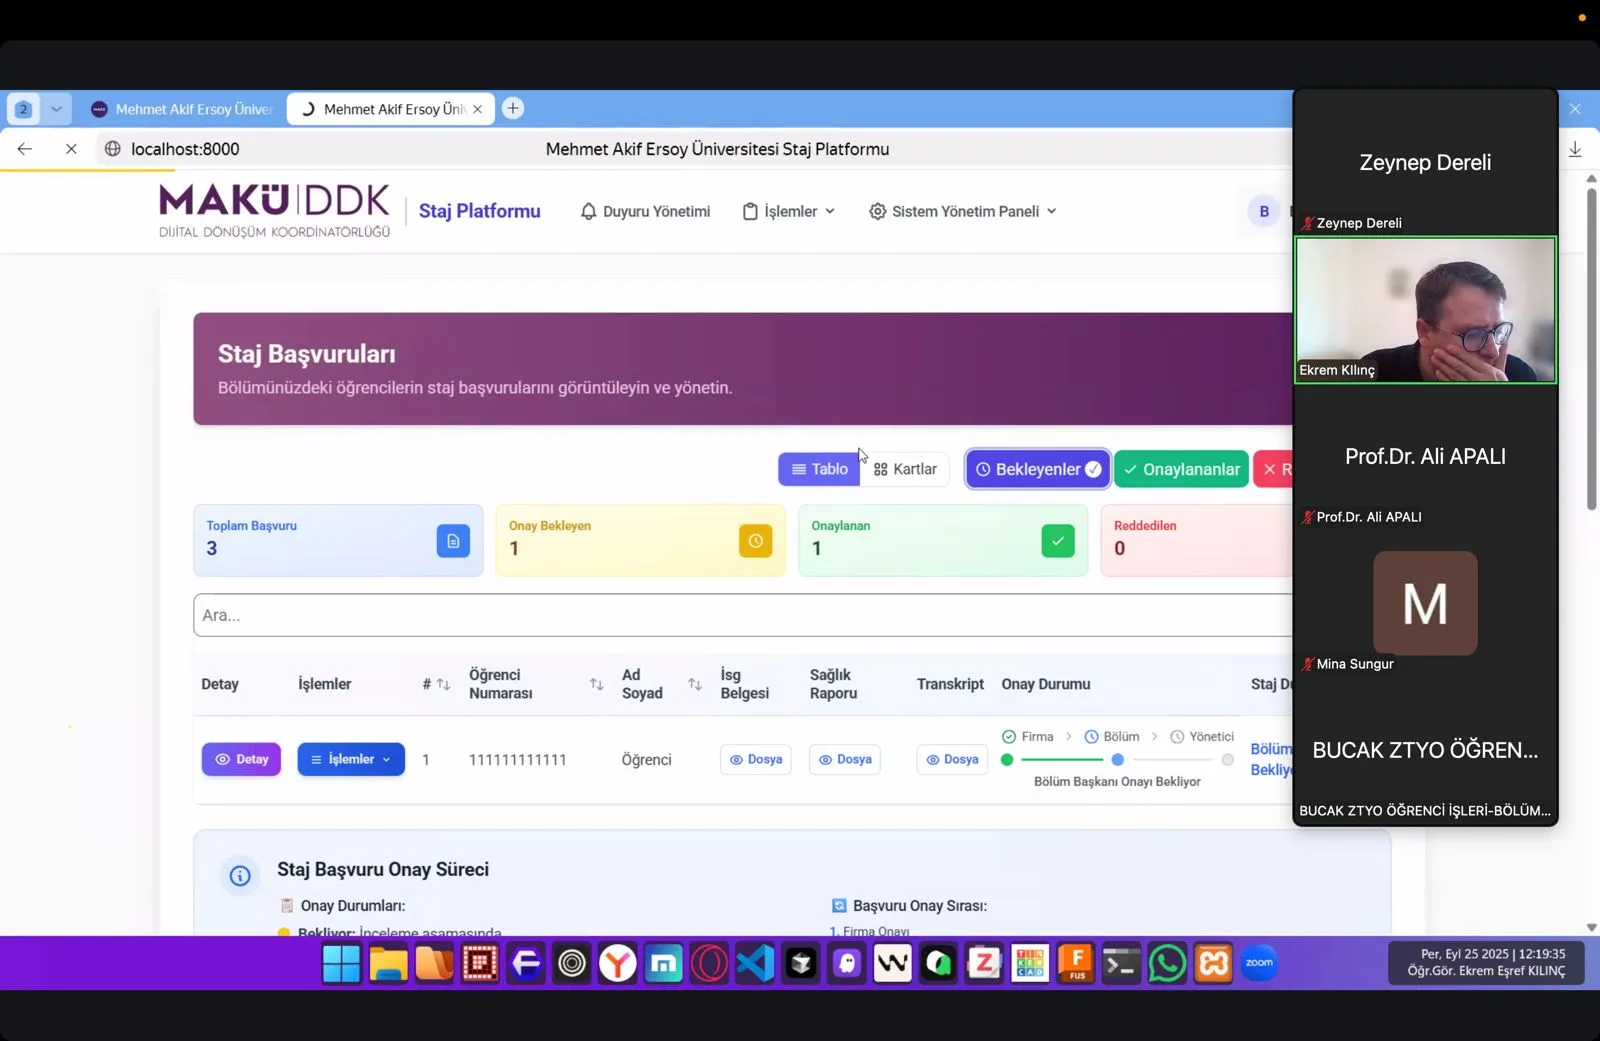Open WhatsApp from the taskbar
This screenshot has height=1041, width=1600.
click(1167, 963)
